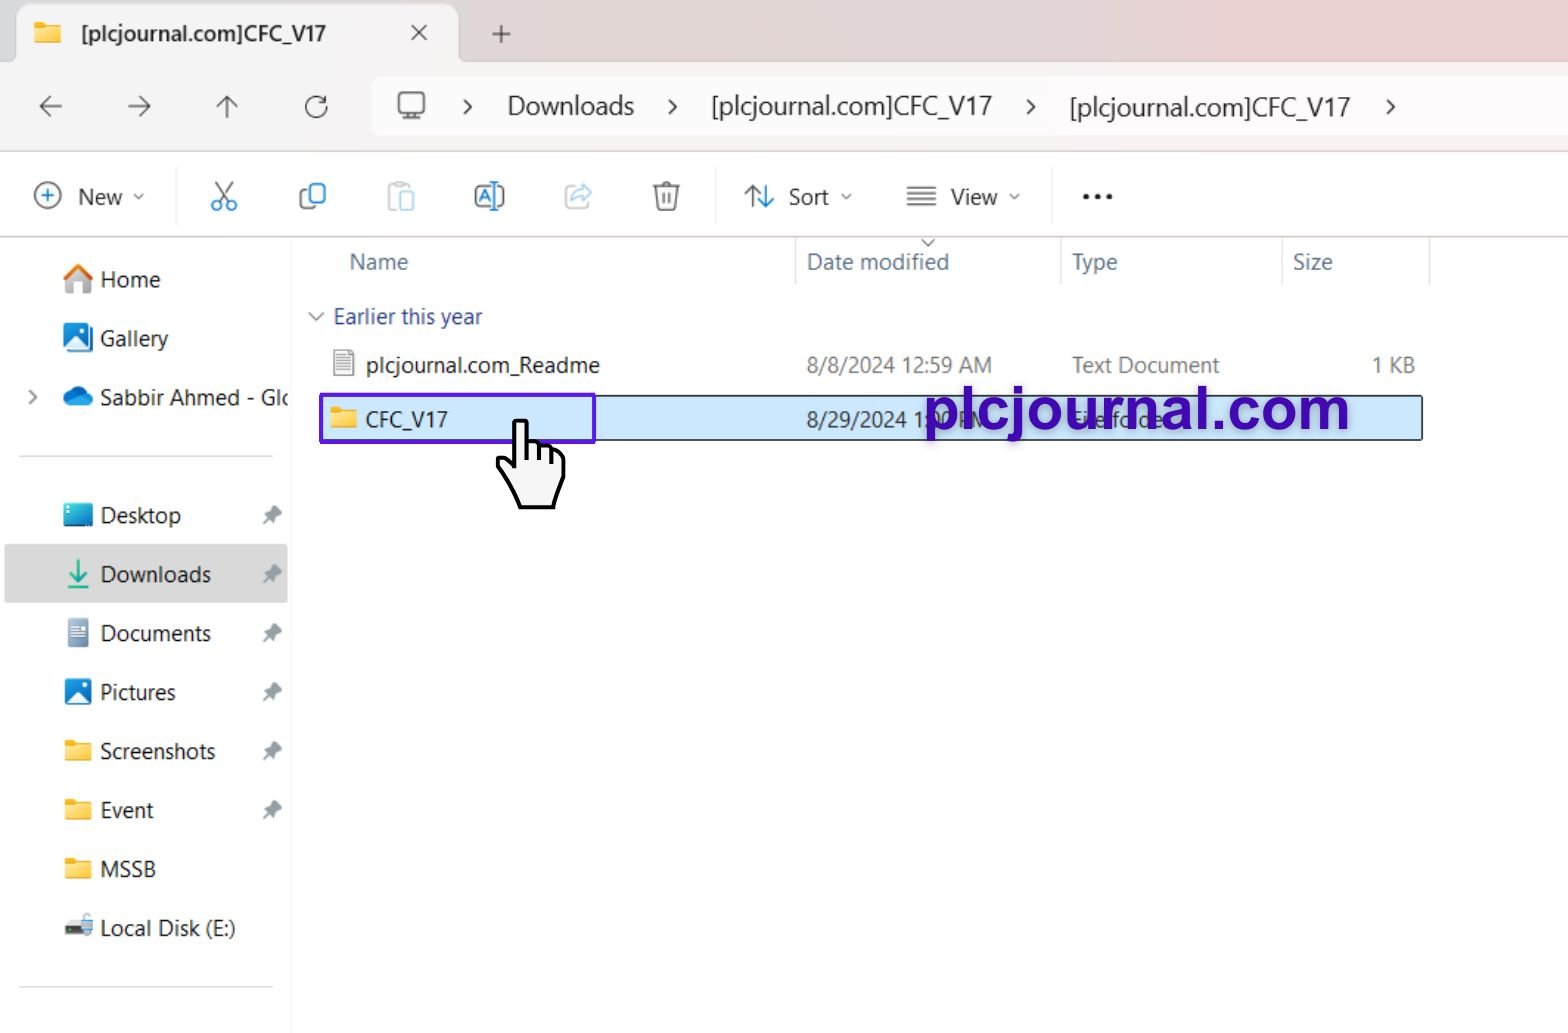Open the See more three-dots menu
Screen dimensions: 1568x1033
coord(1097,197)
